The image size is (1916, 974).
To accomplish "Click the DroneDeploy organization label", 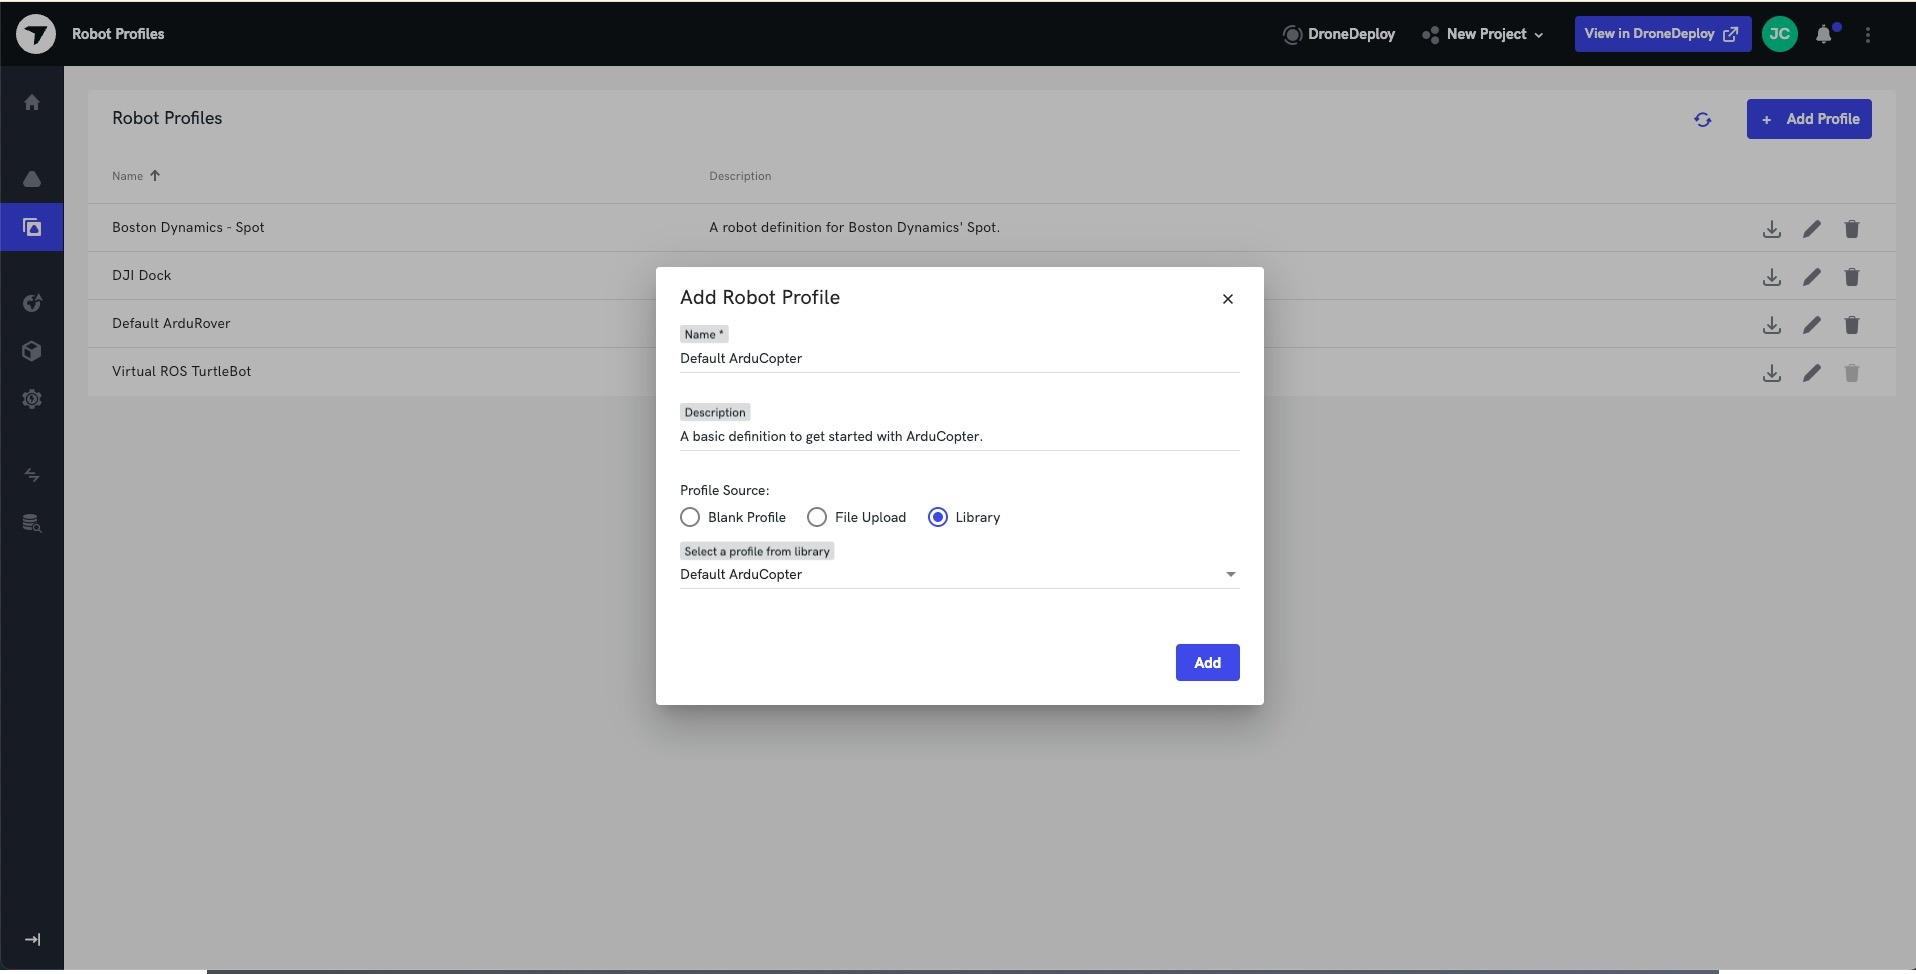I will 1339,34.
